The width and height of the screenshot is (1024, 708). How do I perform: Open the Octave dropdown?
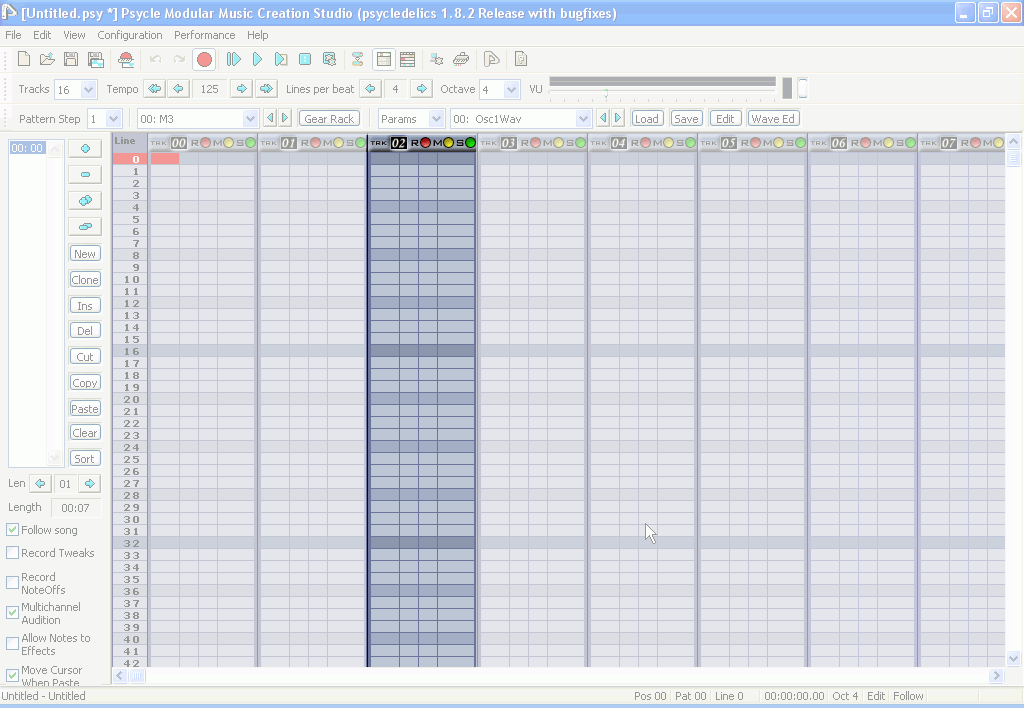[512, 89]
